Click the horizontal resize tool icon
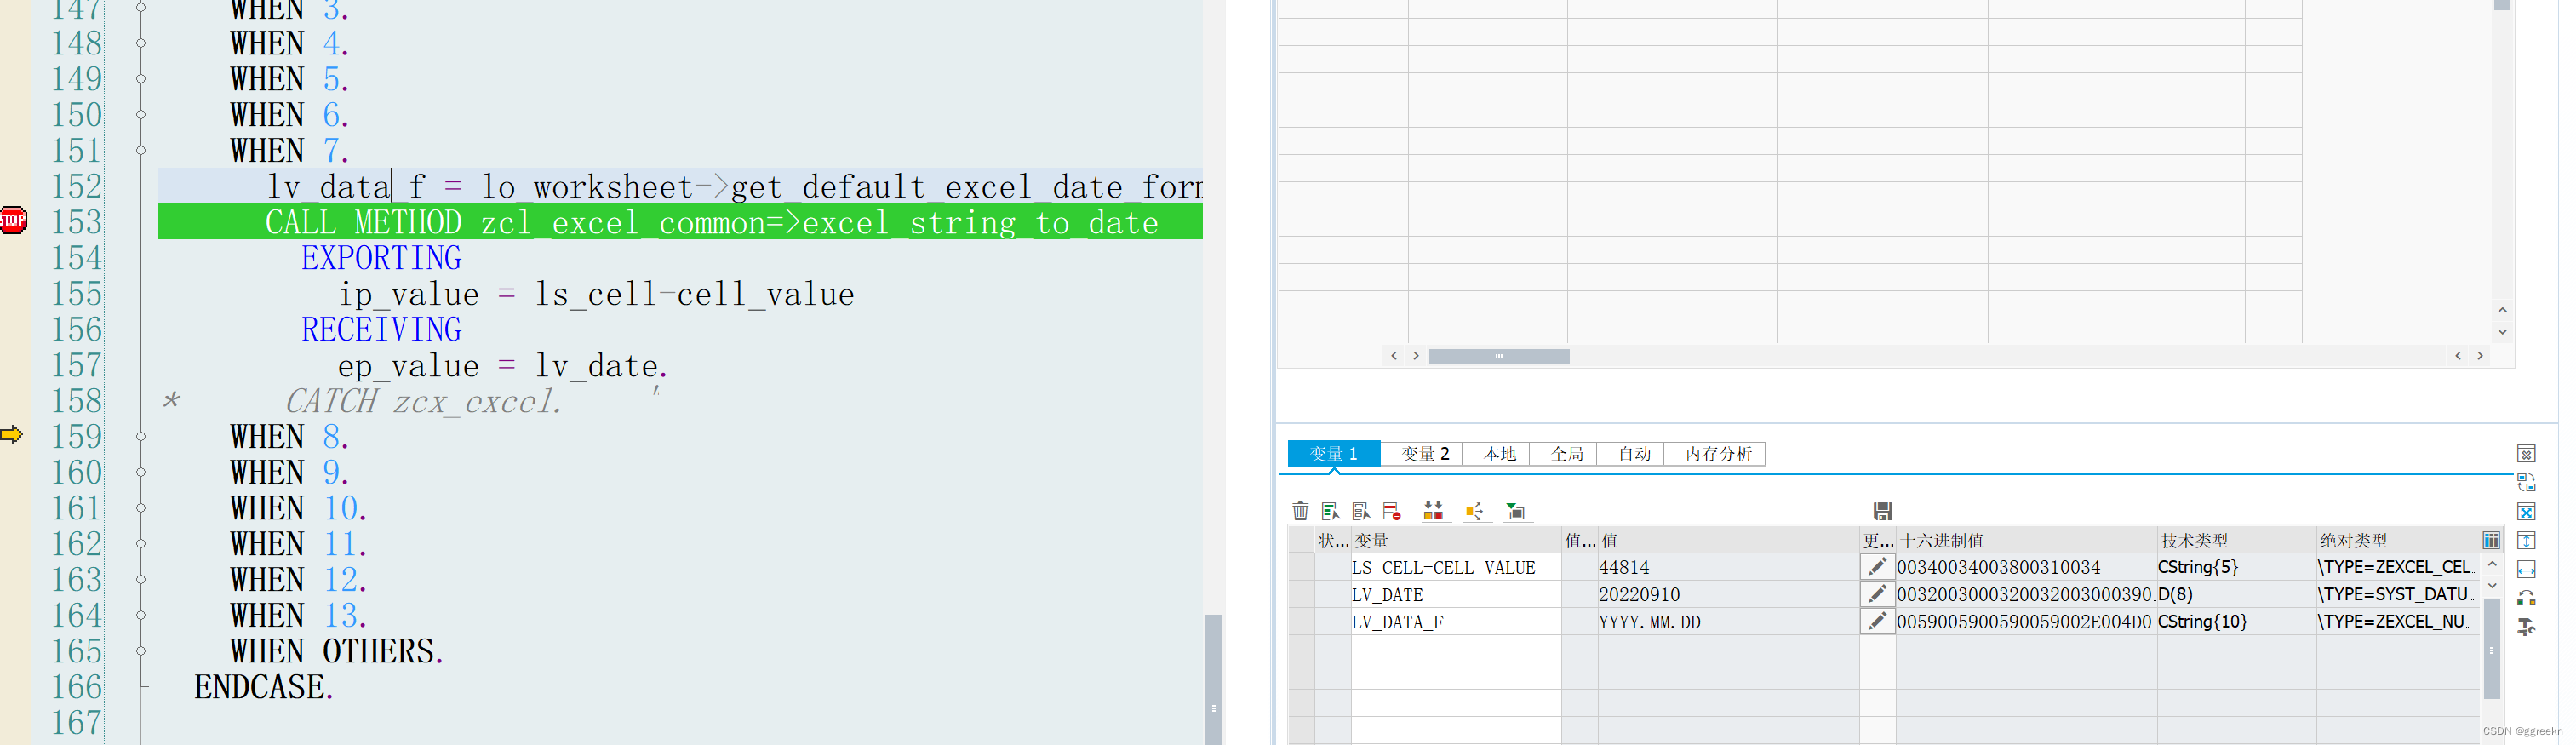This screenshot has height=745, width=2576. click(x=2526, y=570)
